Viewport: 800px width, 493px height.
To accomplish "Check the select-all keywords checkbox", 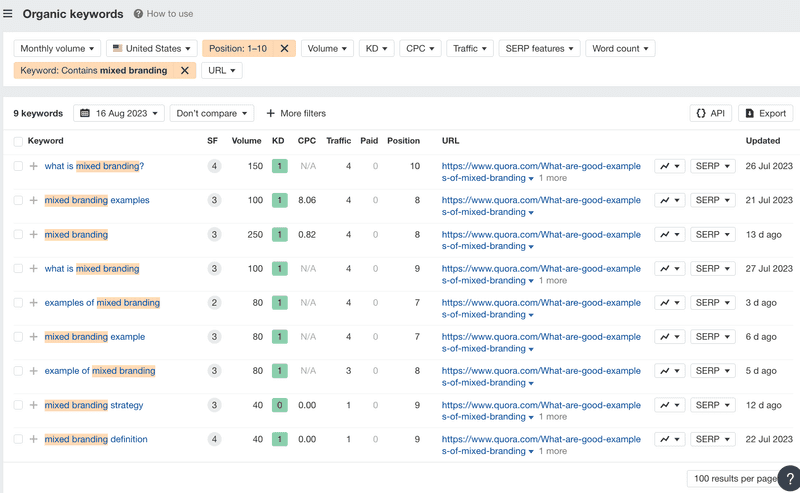I will 18,141.
